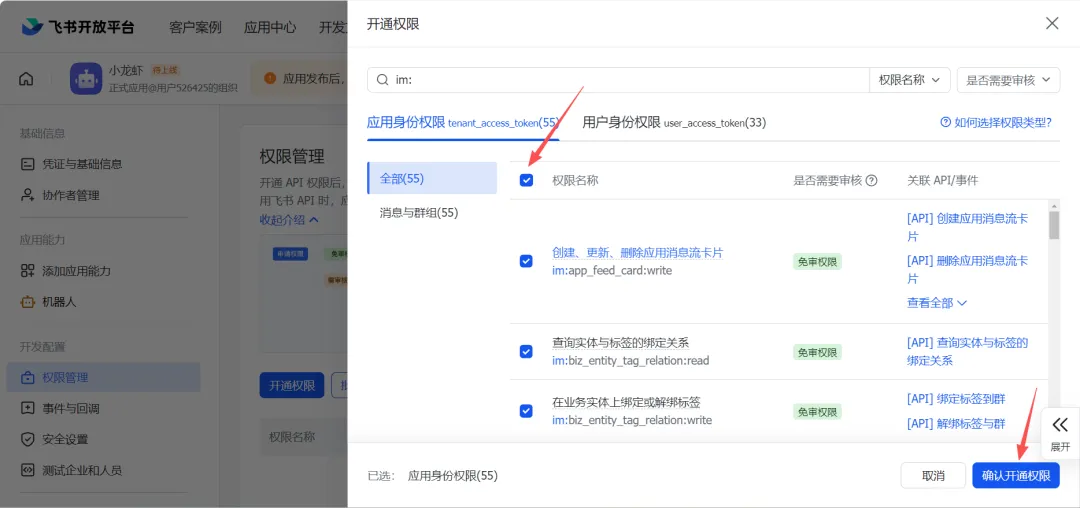Click 协作者管理 person icon
Viewport: 1080px width, 508px height.
coord(28,195)
